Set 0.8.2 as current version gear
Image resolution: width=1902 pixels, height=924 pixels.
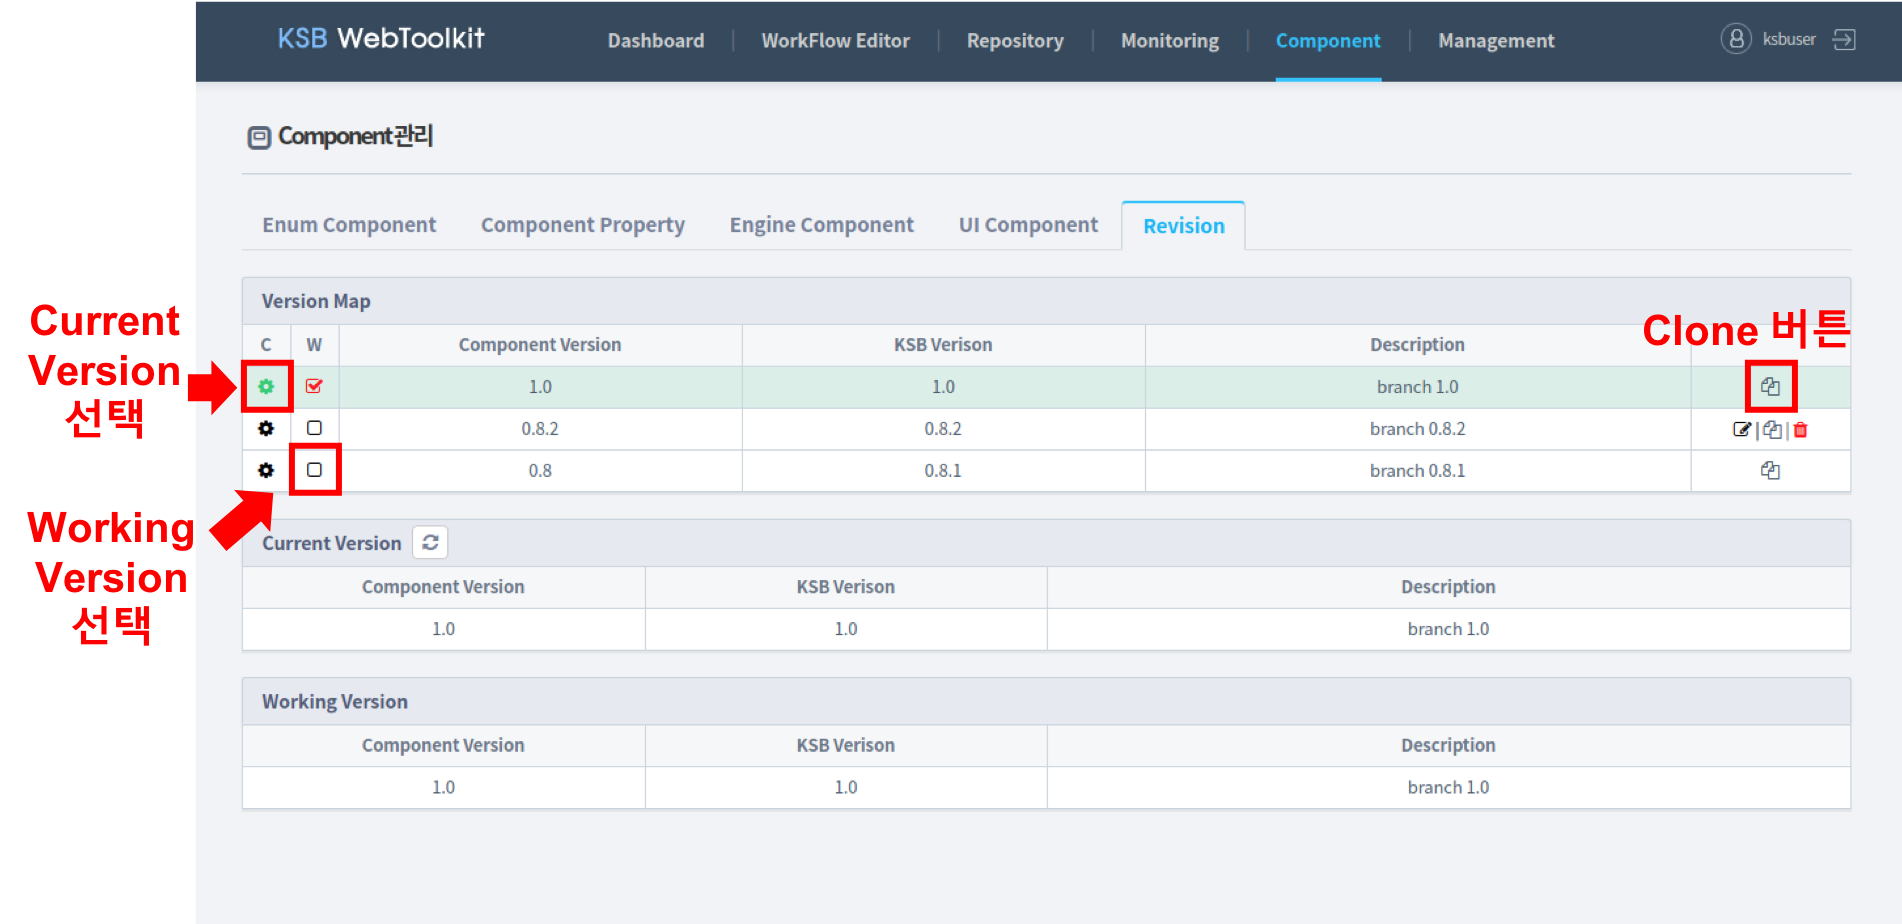[x=266, y=428]
